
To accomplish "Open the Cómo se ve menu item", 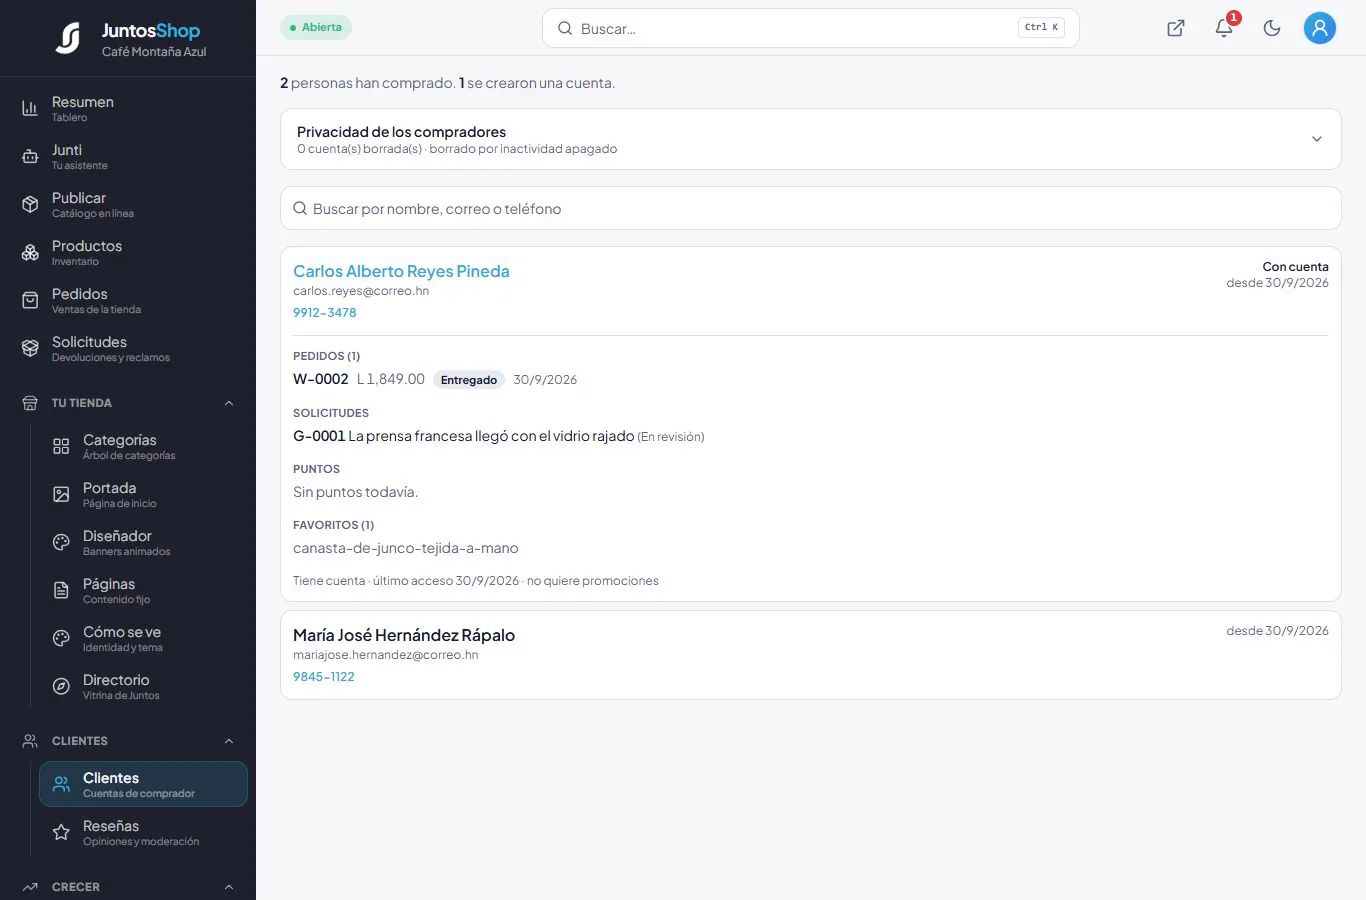I will (143, 638).
